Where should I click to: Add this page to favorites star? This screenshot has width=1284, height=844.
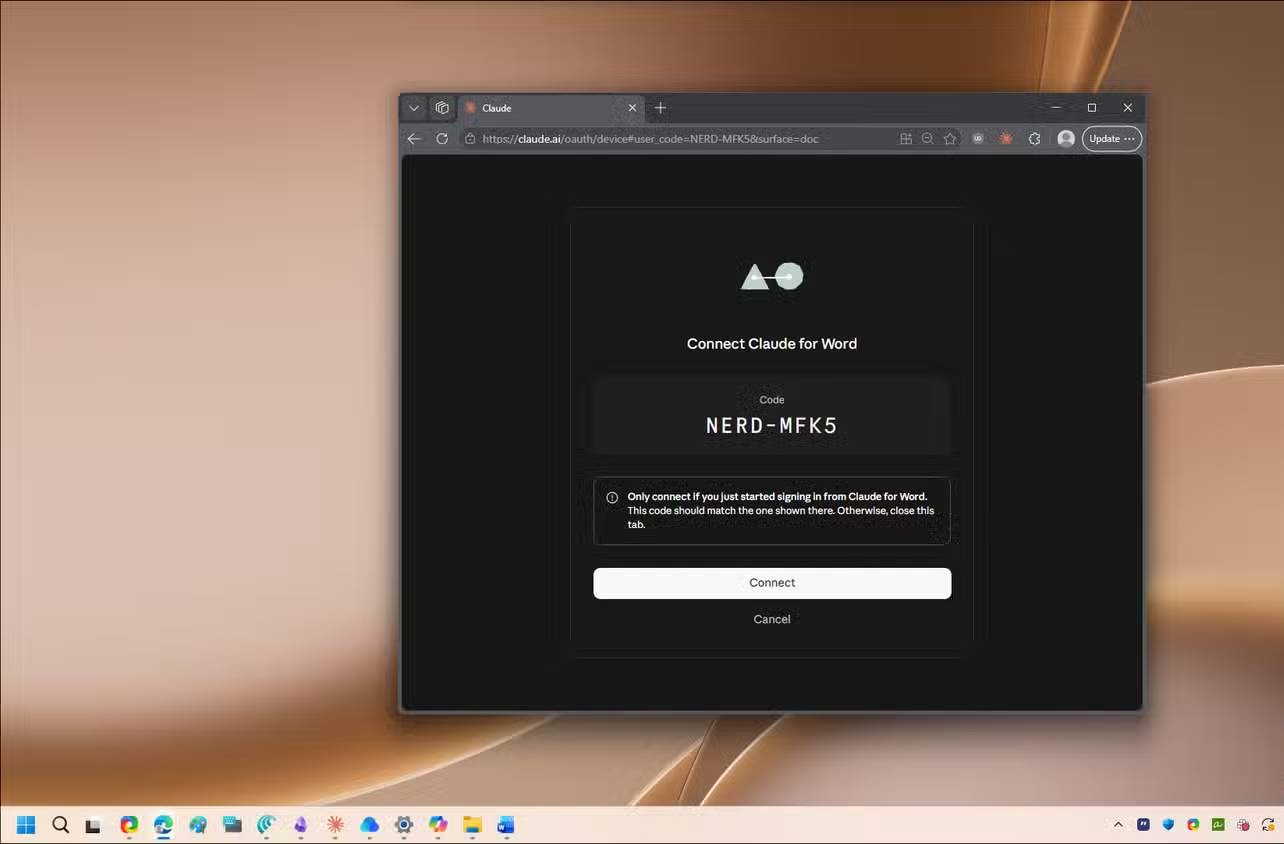point(950,139)
